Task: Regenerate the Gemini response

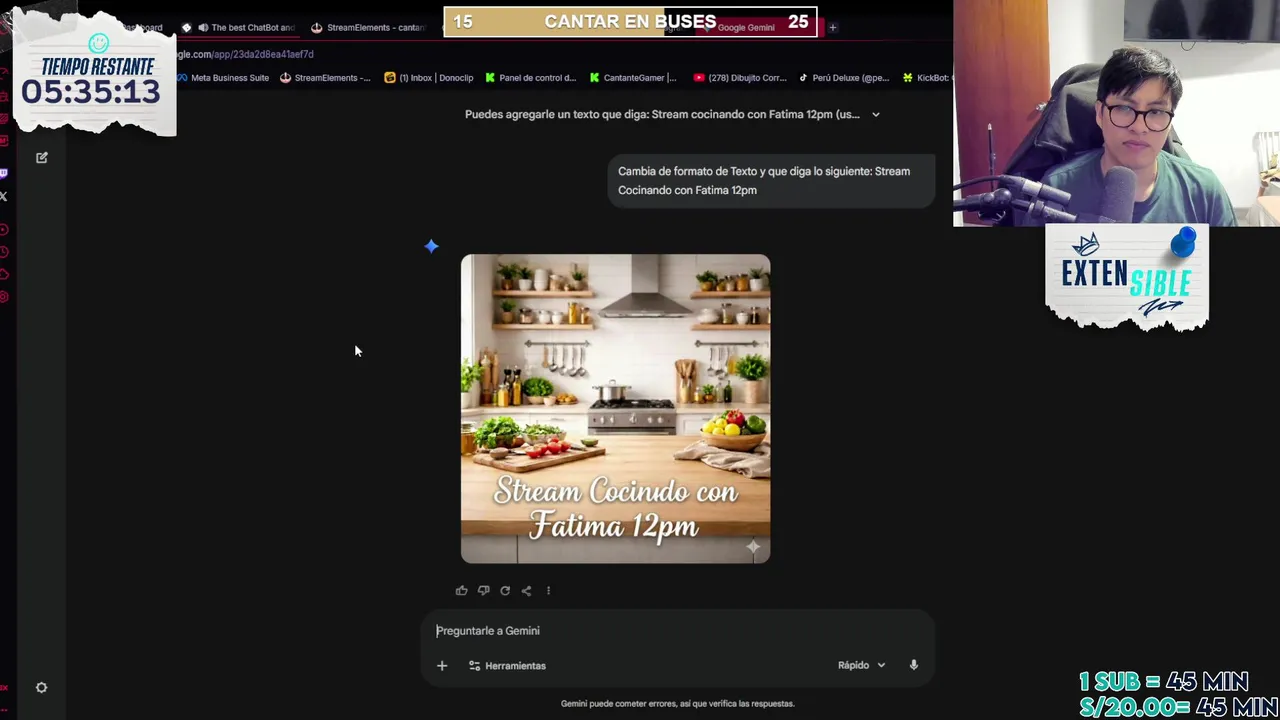Action: [505, 591]
